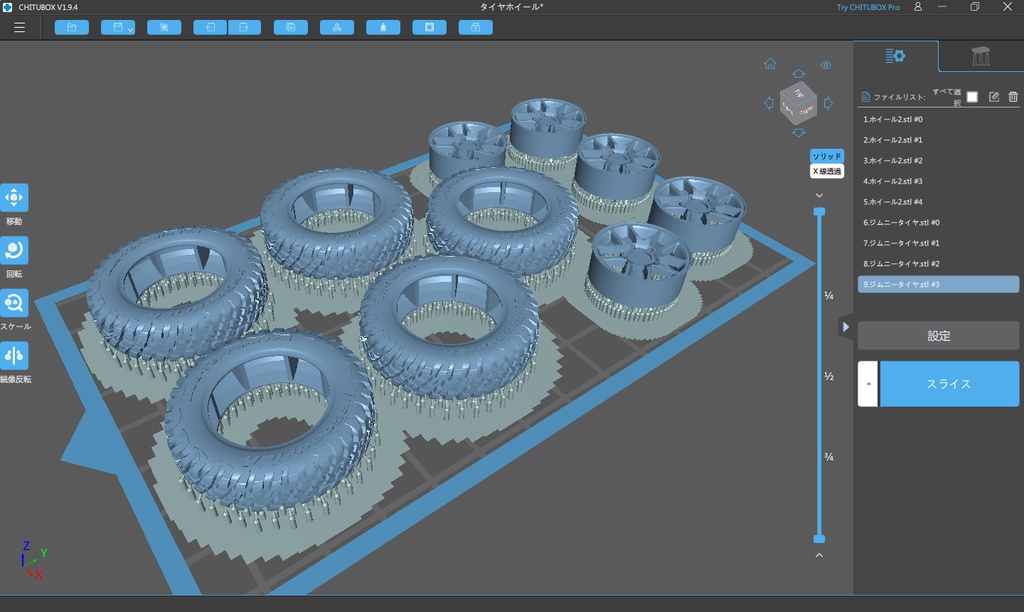This screenshot has height=612, width=1024.
Task: Click the Slice (スライス) button
Action: 949,384
